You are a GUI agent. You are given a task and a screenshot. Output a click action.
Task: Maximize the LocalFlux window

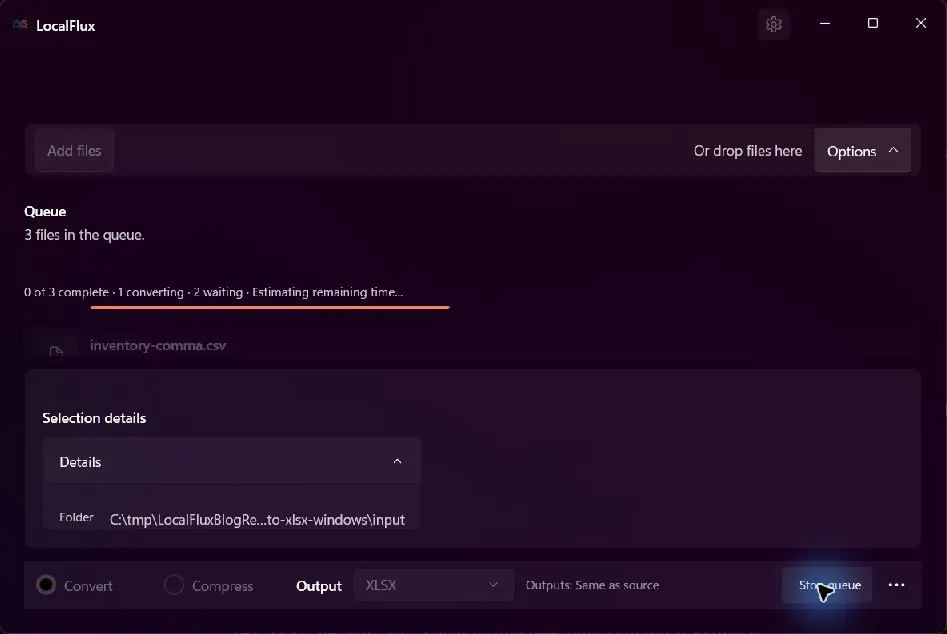pos(873,24)
